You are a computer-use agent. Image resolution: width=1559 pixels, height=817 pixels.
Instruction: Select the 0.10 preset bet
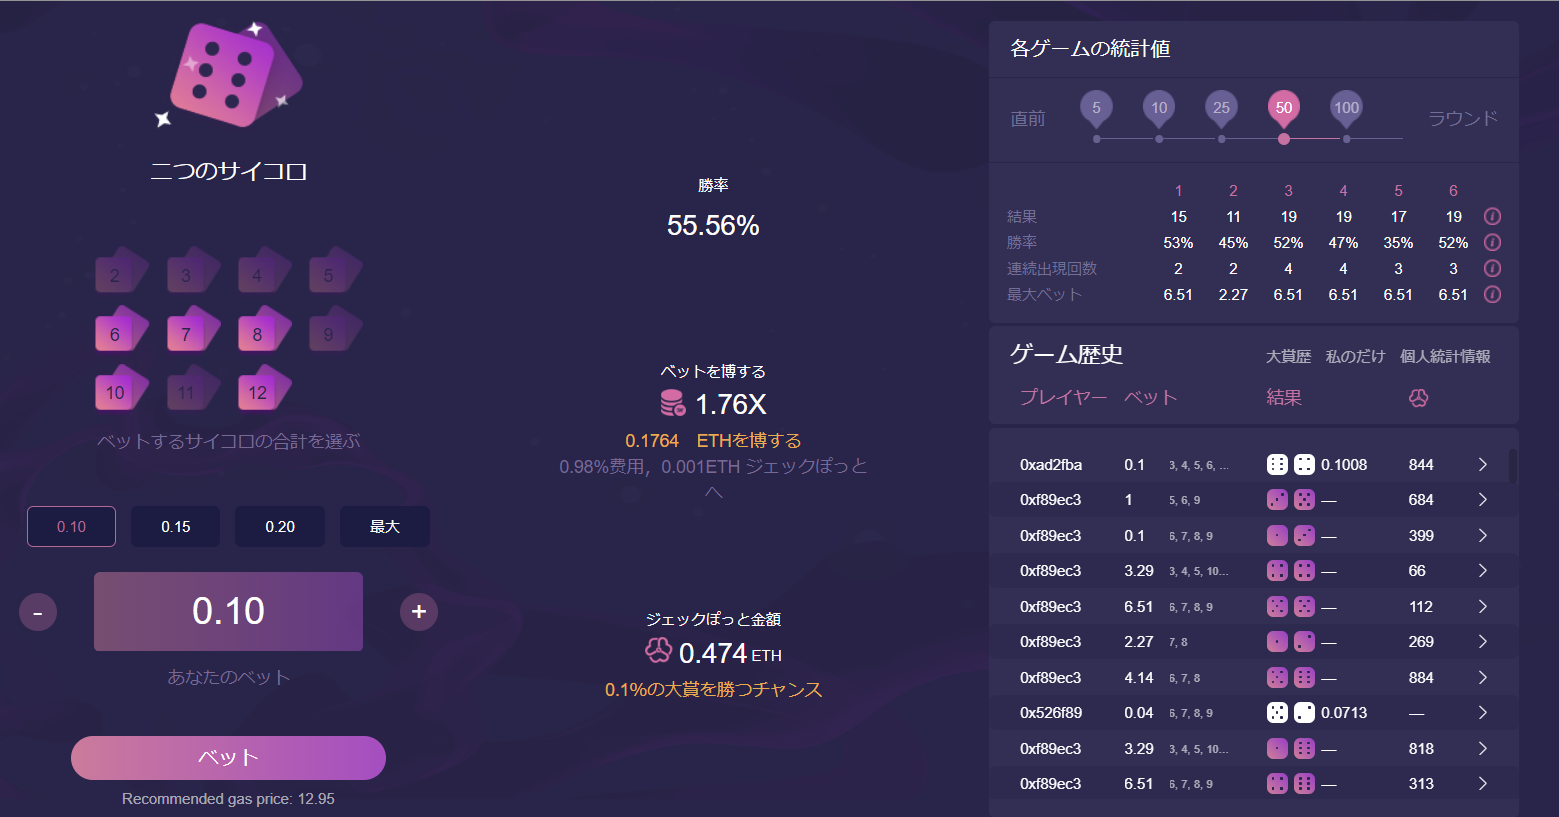click(x=71, y=527)
